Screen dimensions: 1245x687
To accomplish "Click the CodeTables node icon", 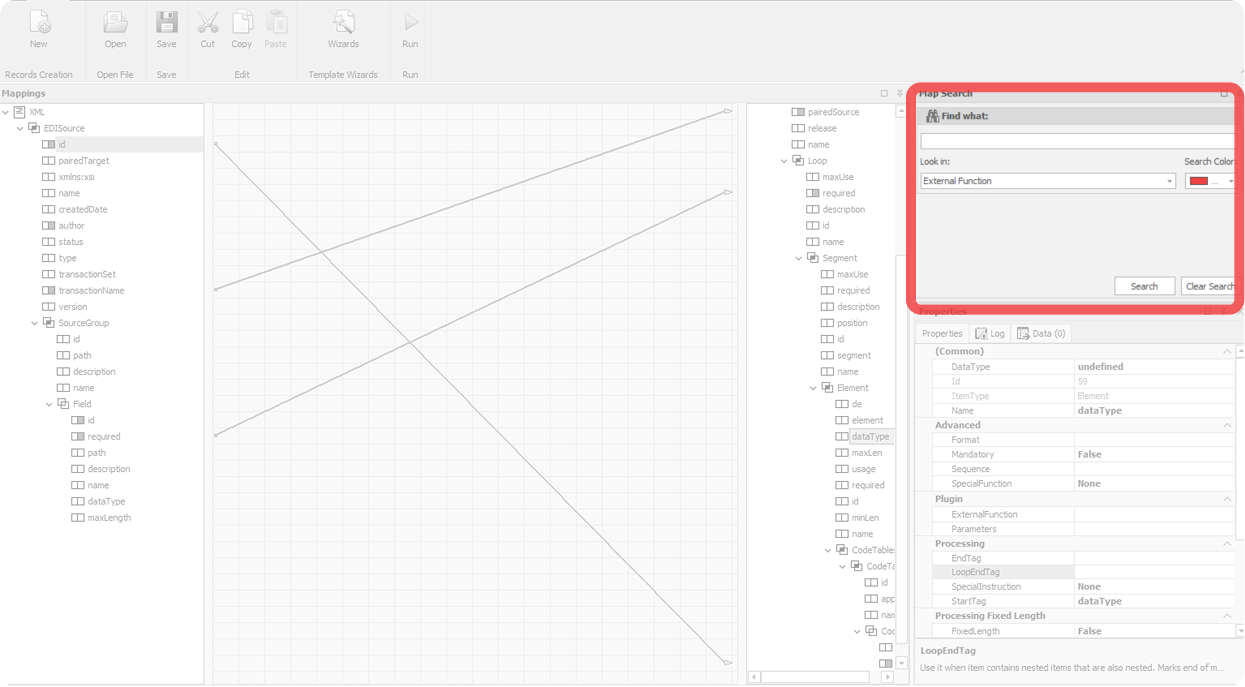I will click(842, 550).
